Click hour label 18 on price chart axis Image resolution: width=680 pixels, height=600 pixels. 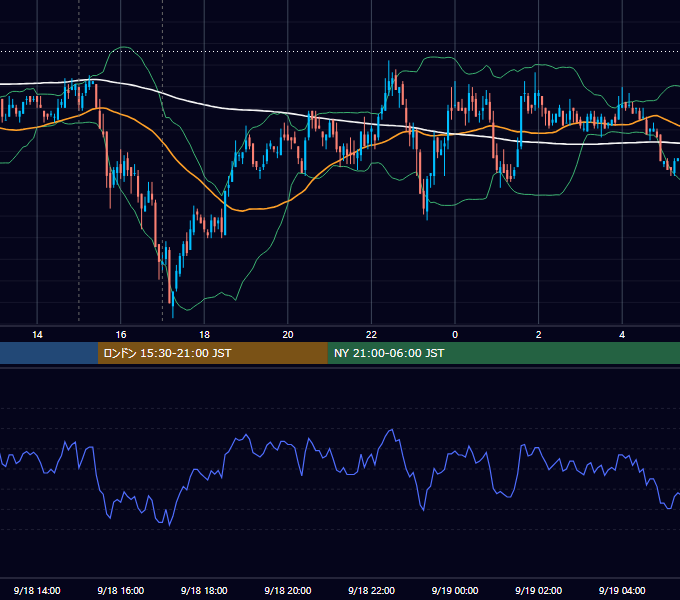pyautogui.click(x=204, y=335)
